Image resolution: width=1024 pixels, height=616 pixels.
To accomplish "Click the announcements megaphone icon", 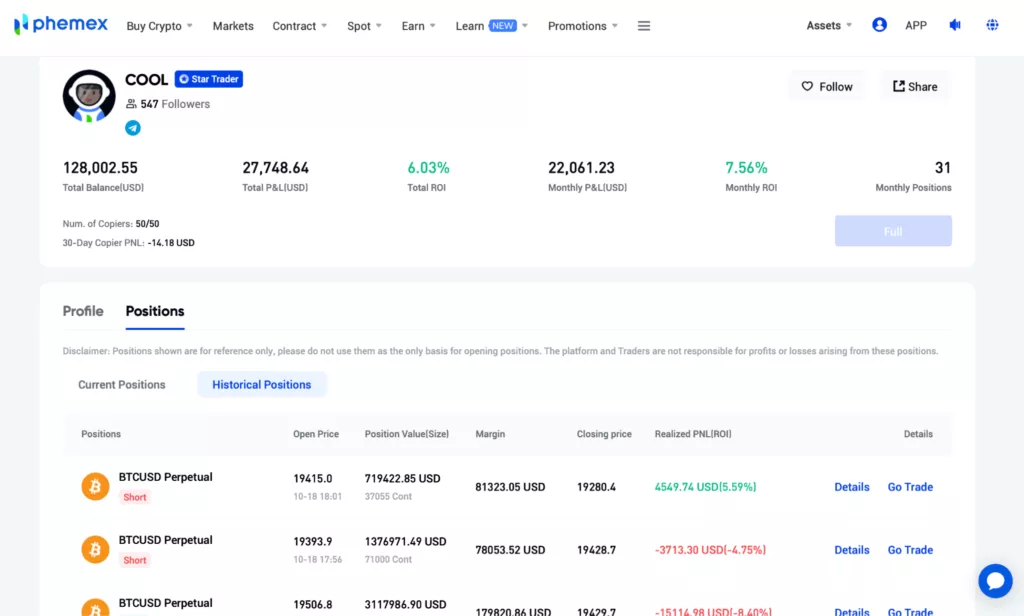I will (955, 25).
